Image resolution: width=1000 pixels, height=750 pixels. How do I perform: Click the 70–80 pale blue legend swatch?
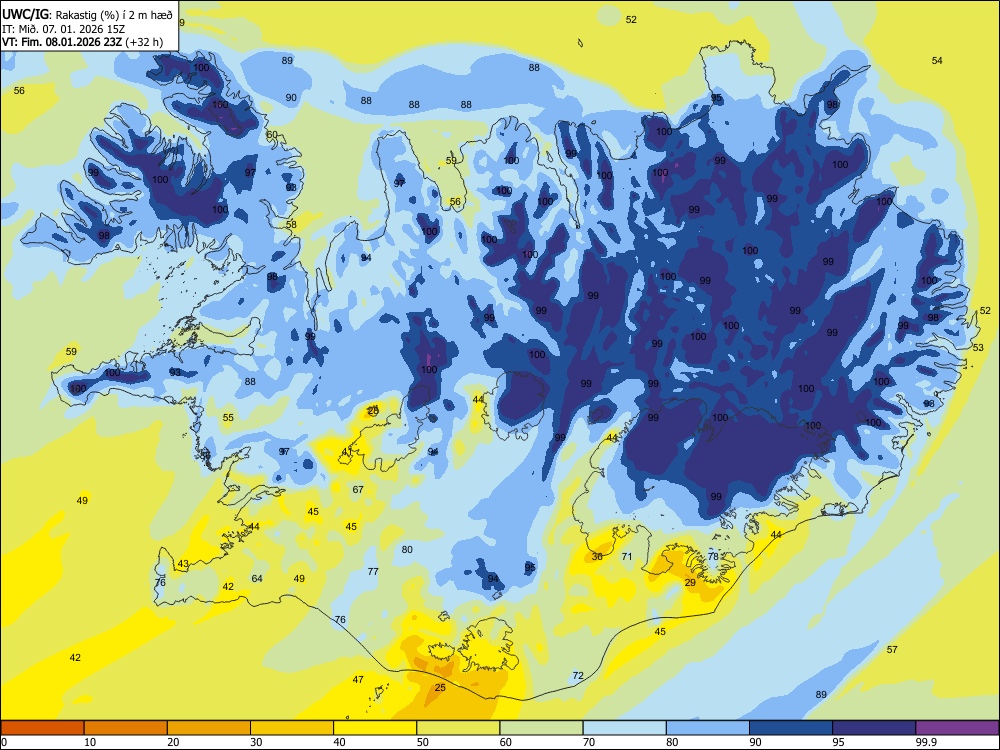click(x=624, y=728)
